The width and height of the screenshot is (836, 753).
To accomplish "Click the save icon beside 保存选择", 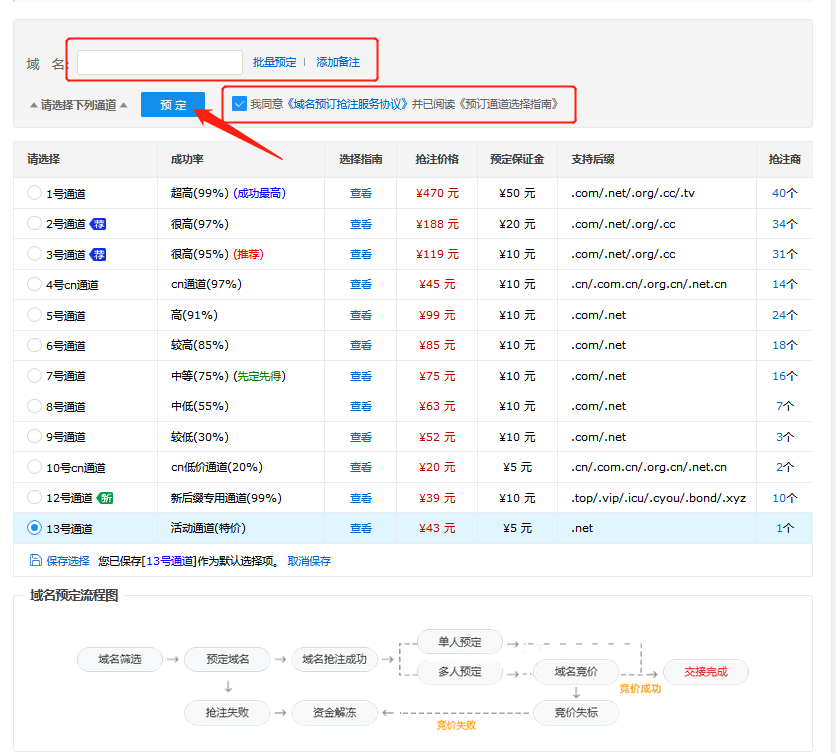I will [x=36, y=560].
